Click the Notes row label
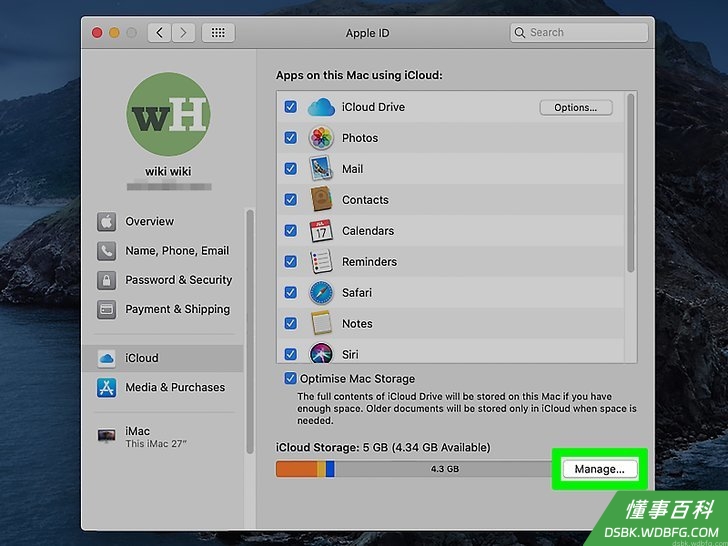The image size is (728, 546). pyautogui.click(x=357, y=324)
